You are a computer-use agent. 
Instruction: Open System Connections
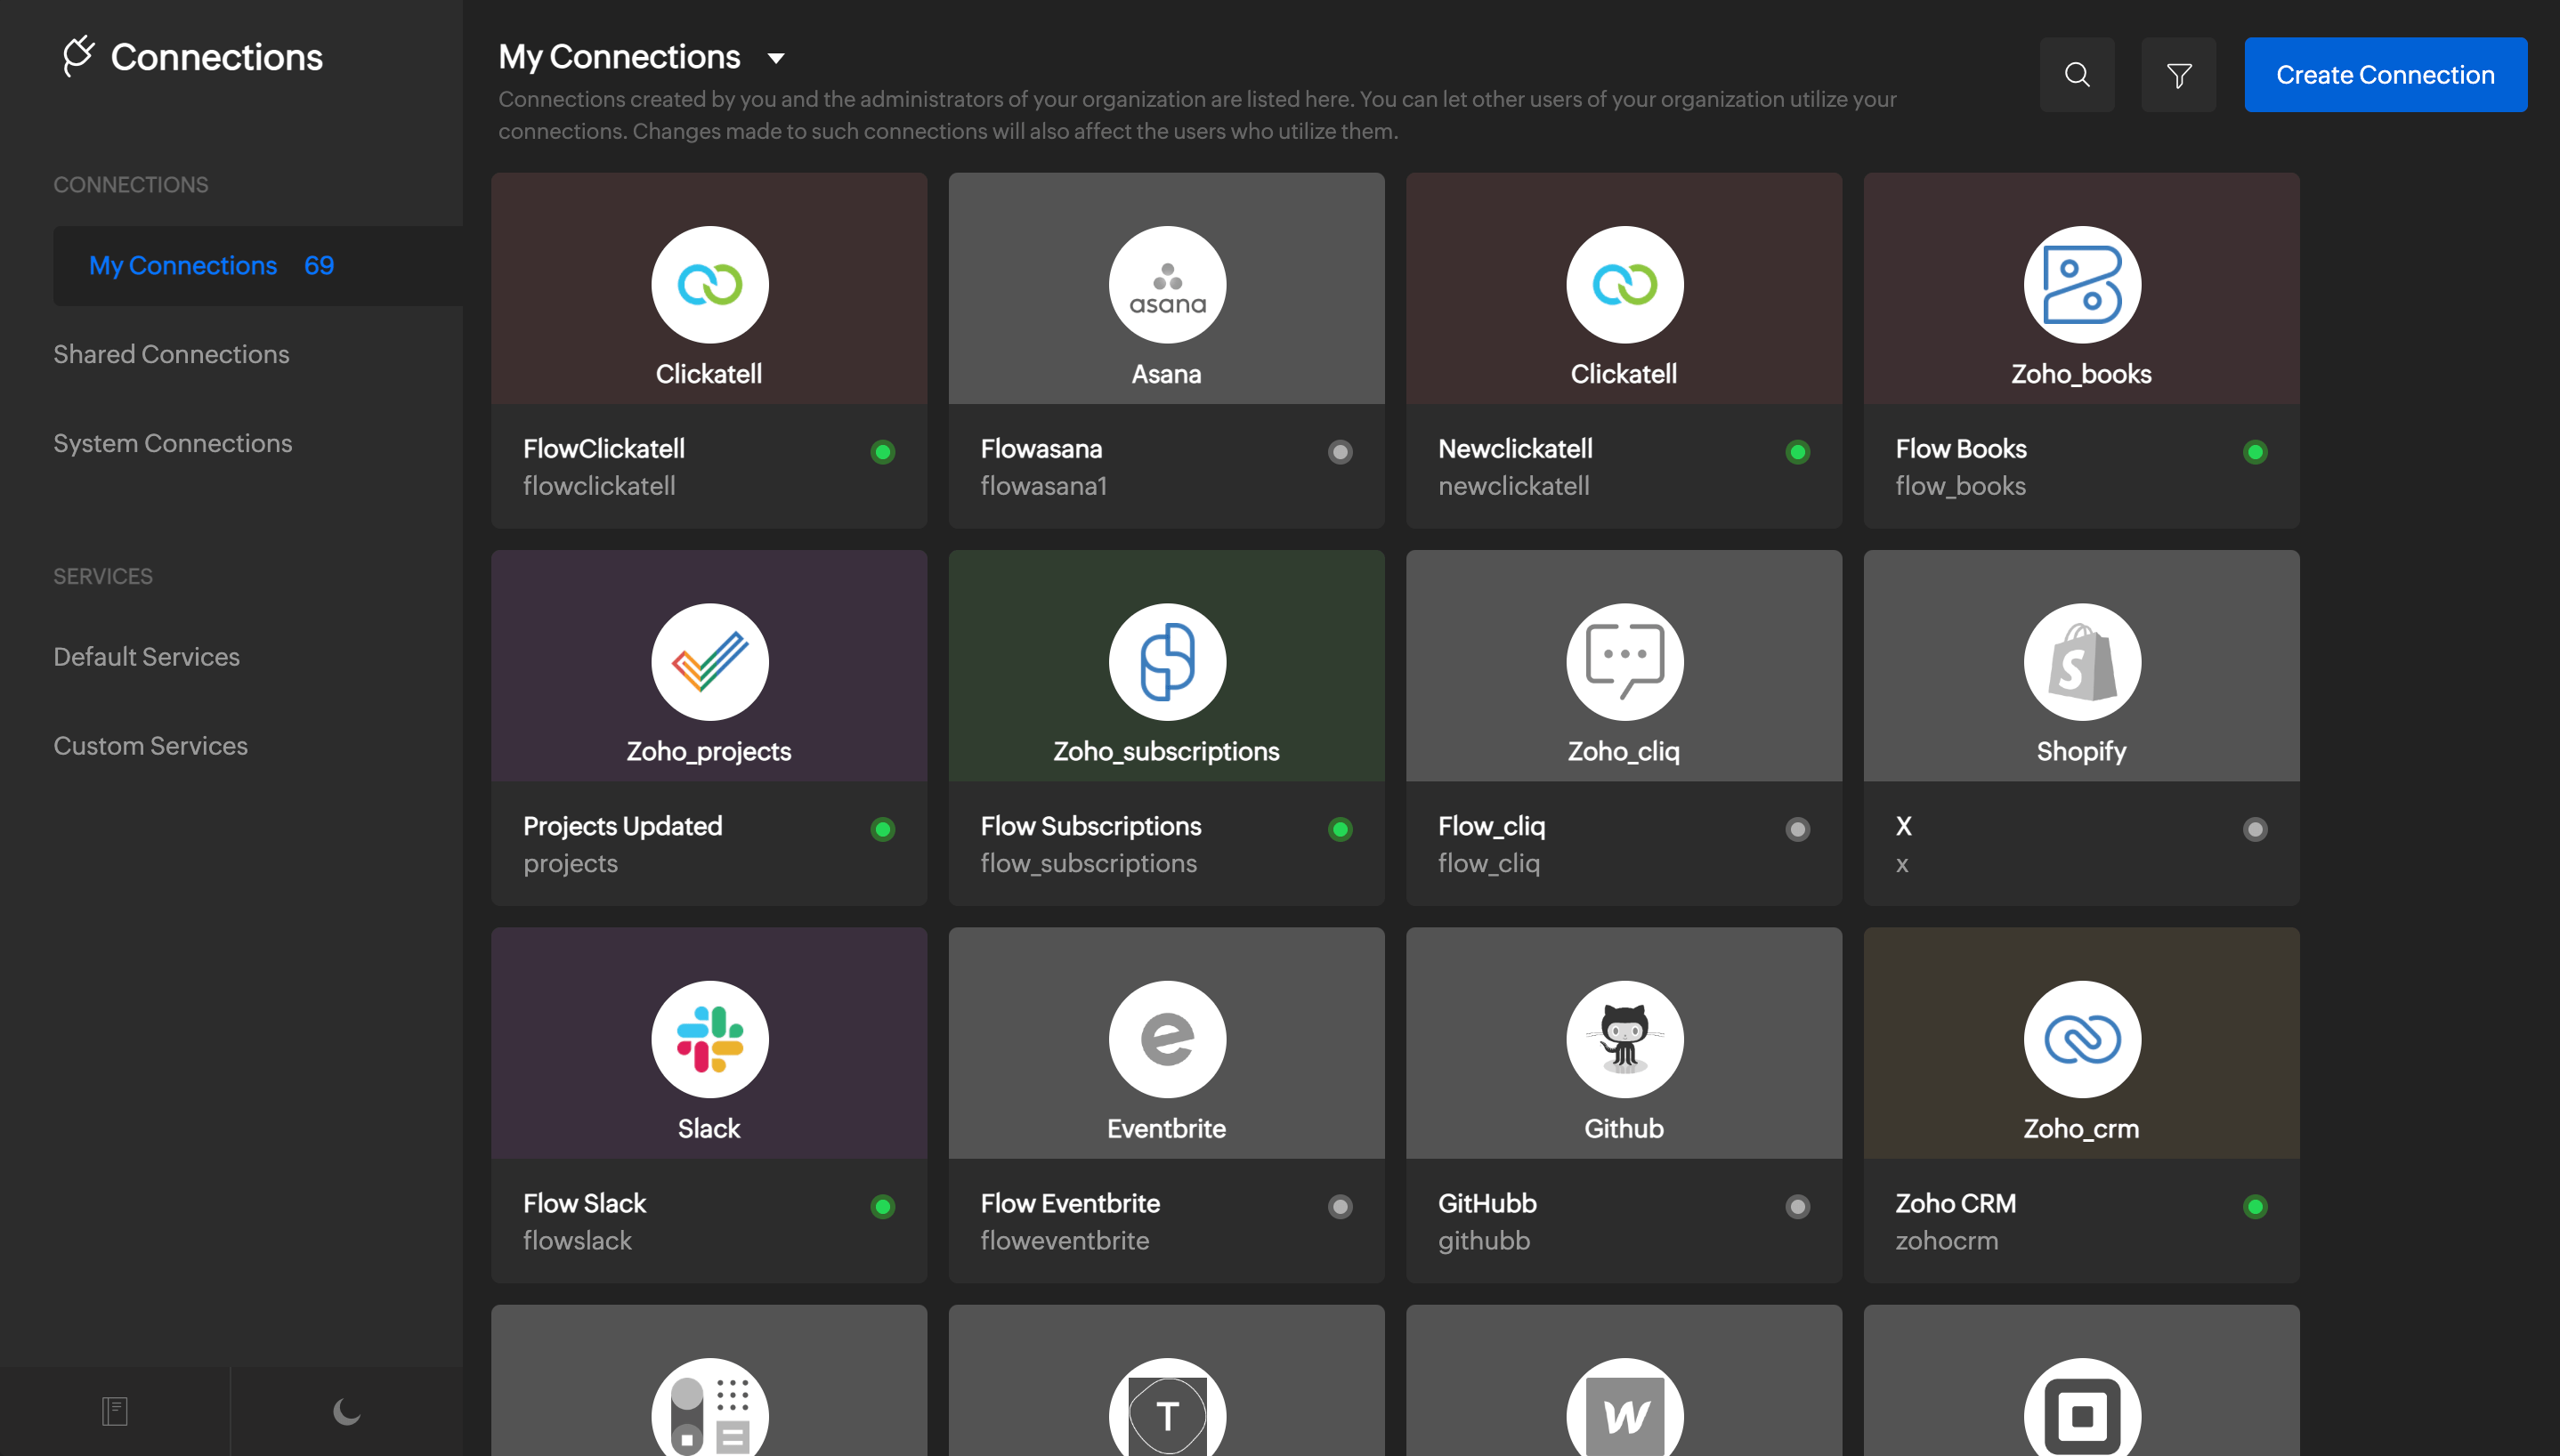(x=173, y=443)
